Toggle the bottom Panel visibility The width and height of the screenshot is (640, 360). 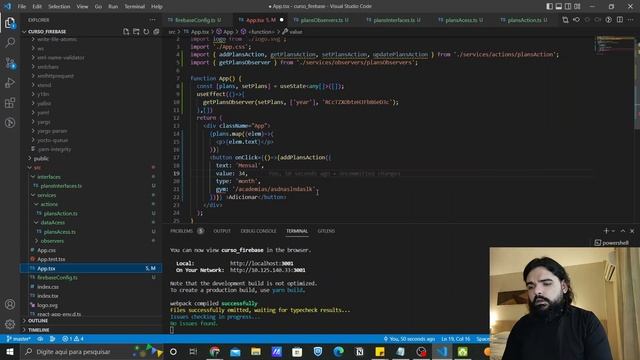(x=559, y=6)
